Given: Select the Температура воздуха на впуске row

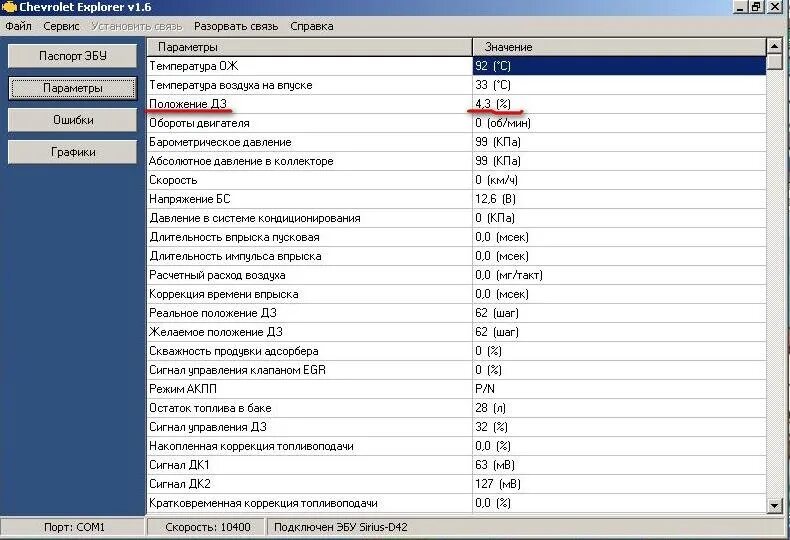Looking at the screenshot, I should (456, 85).
